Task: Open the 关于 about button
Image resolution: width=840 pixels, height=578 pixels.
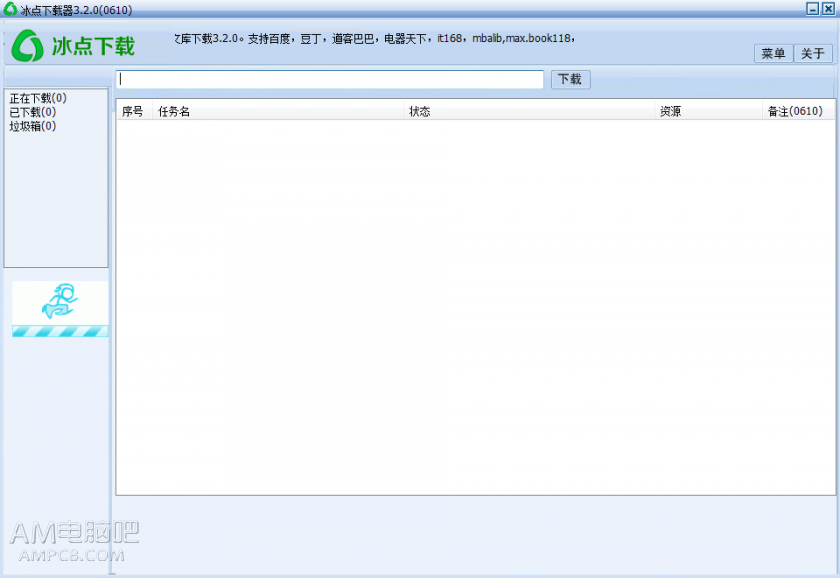Action: click(x=813, y=54)
